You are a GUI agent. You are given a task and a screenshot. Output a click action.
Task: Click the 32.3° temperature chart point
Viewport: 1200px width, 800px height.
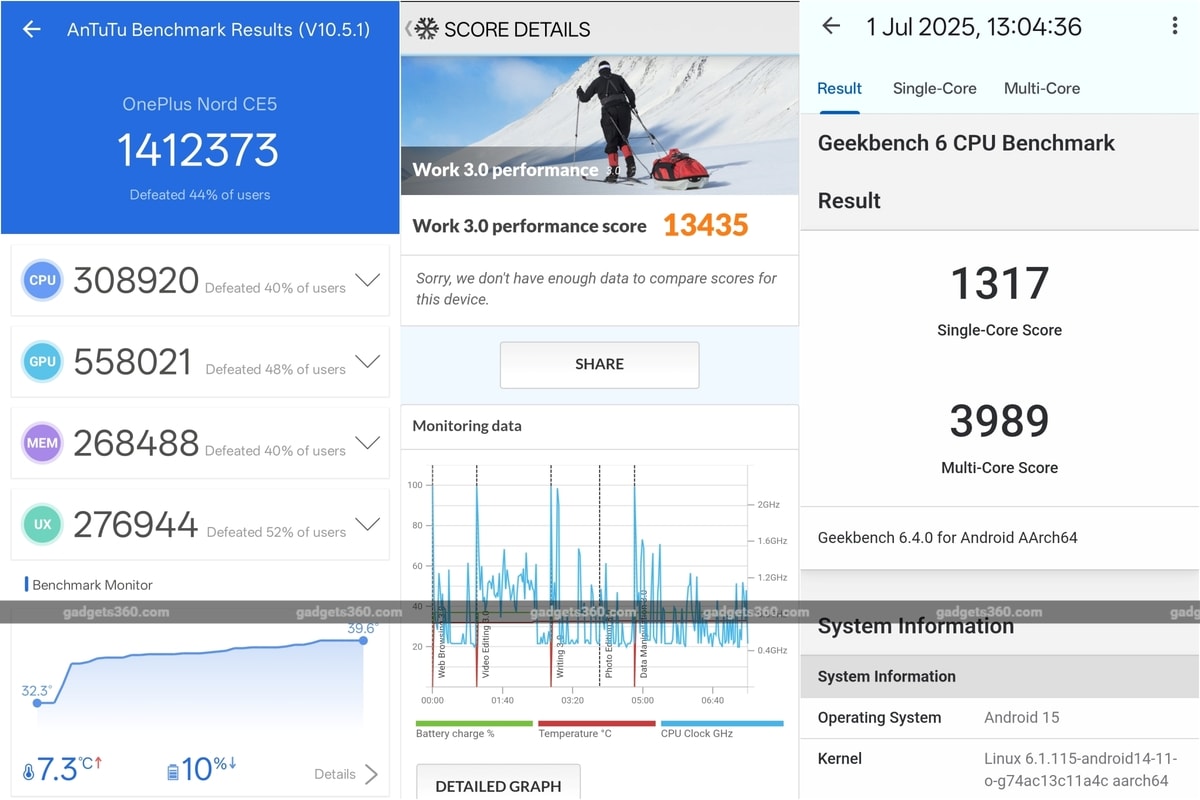pos(37,703)
